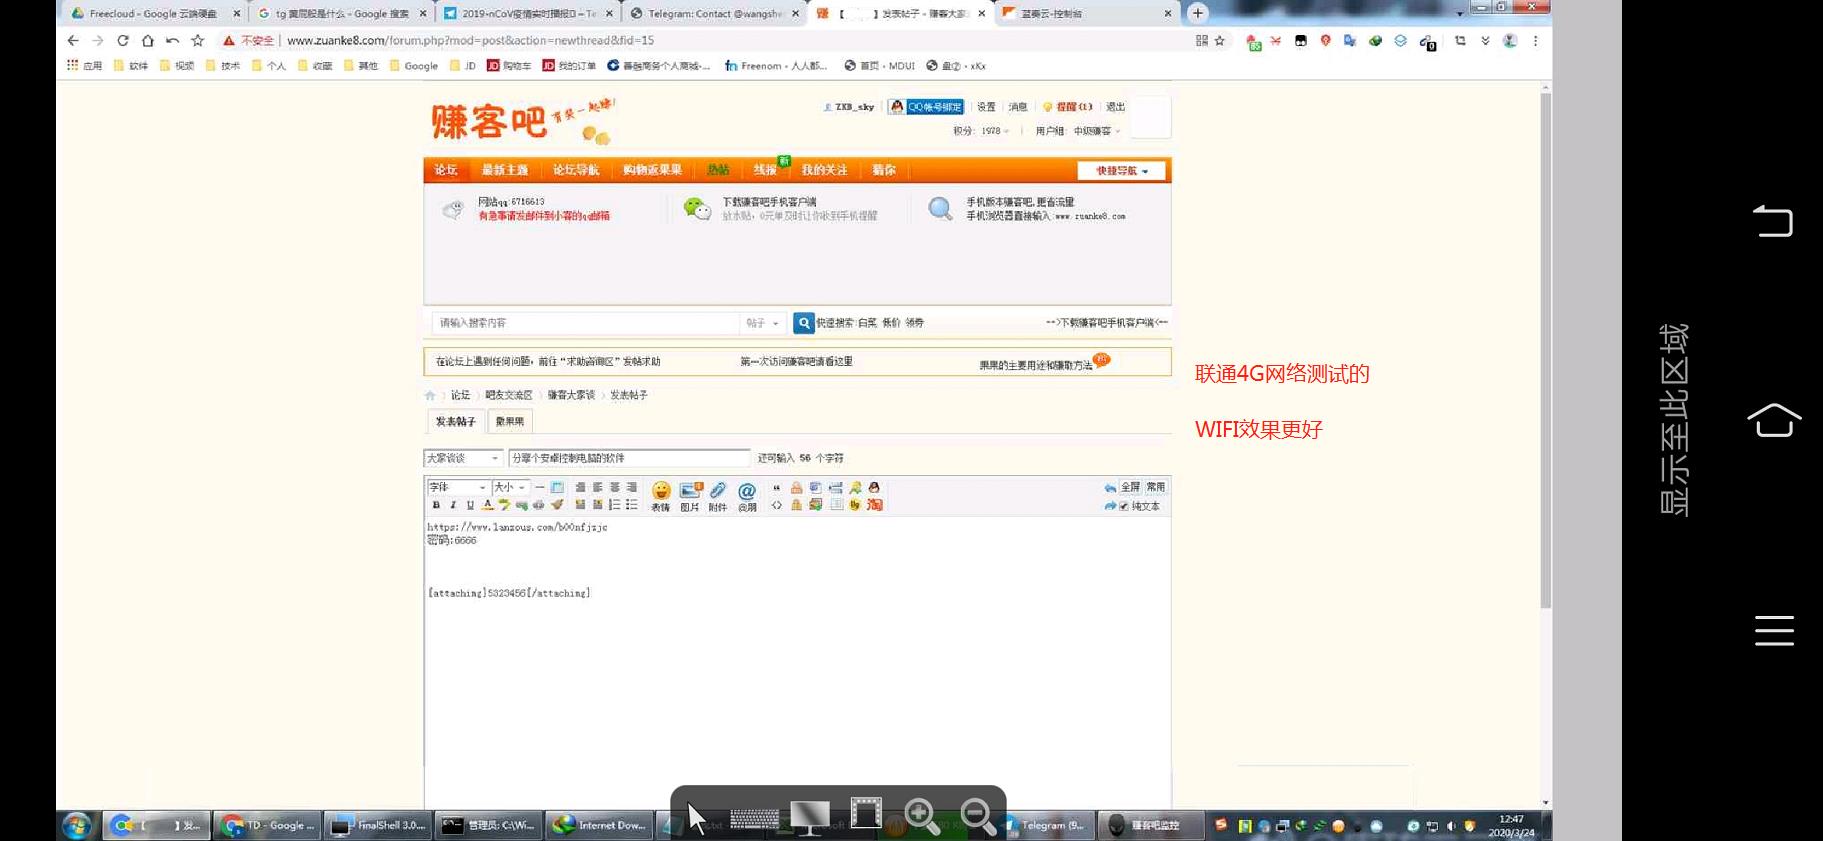Screen dimensions: 1823x841
Task: Redo the edit in the editor
Action: 1110,506
